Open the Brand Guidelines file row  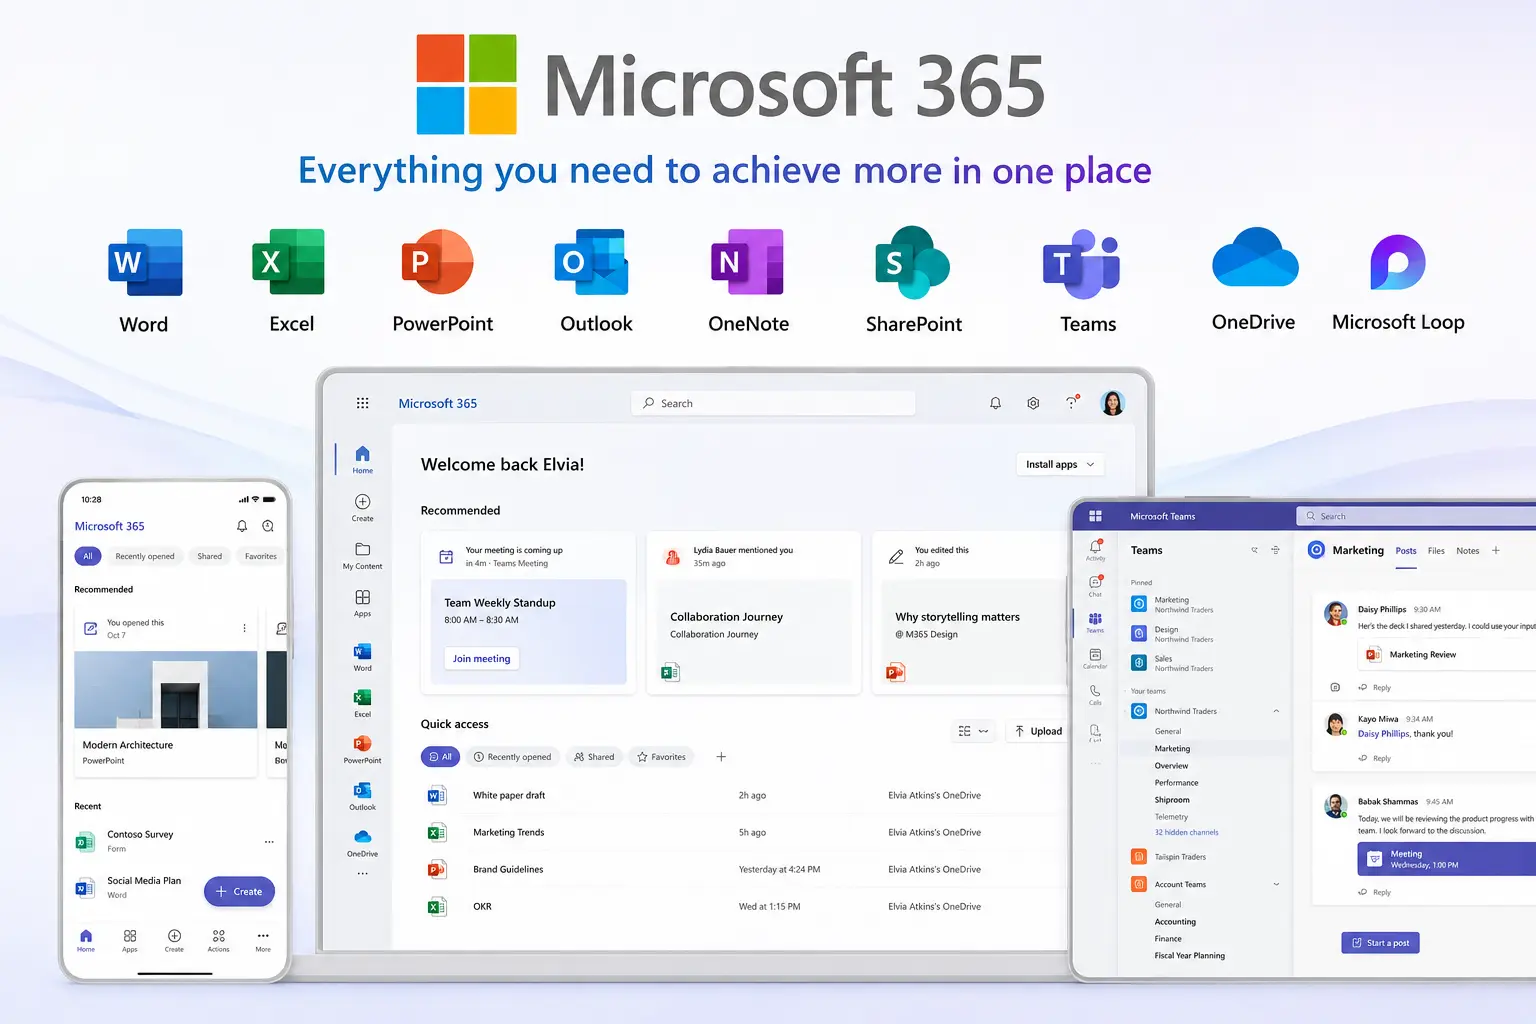tap(745, 869)
